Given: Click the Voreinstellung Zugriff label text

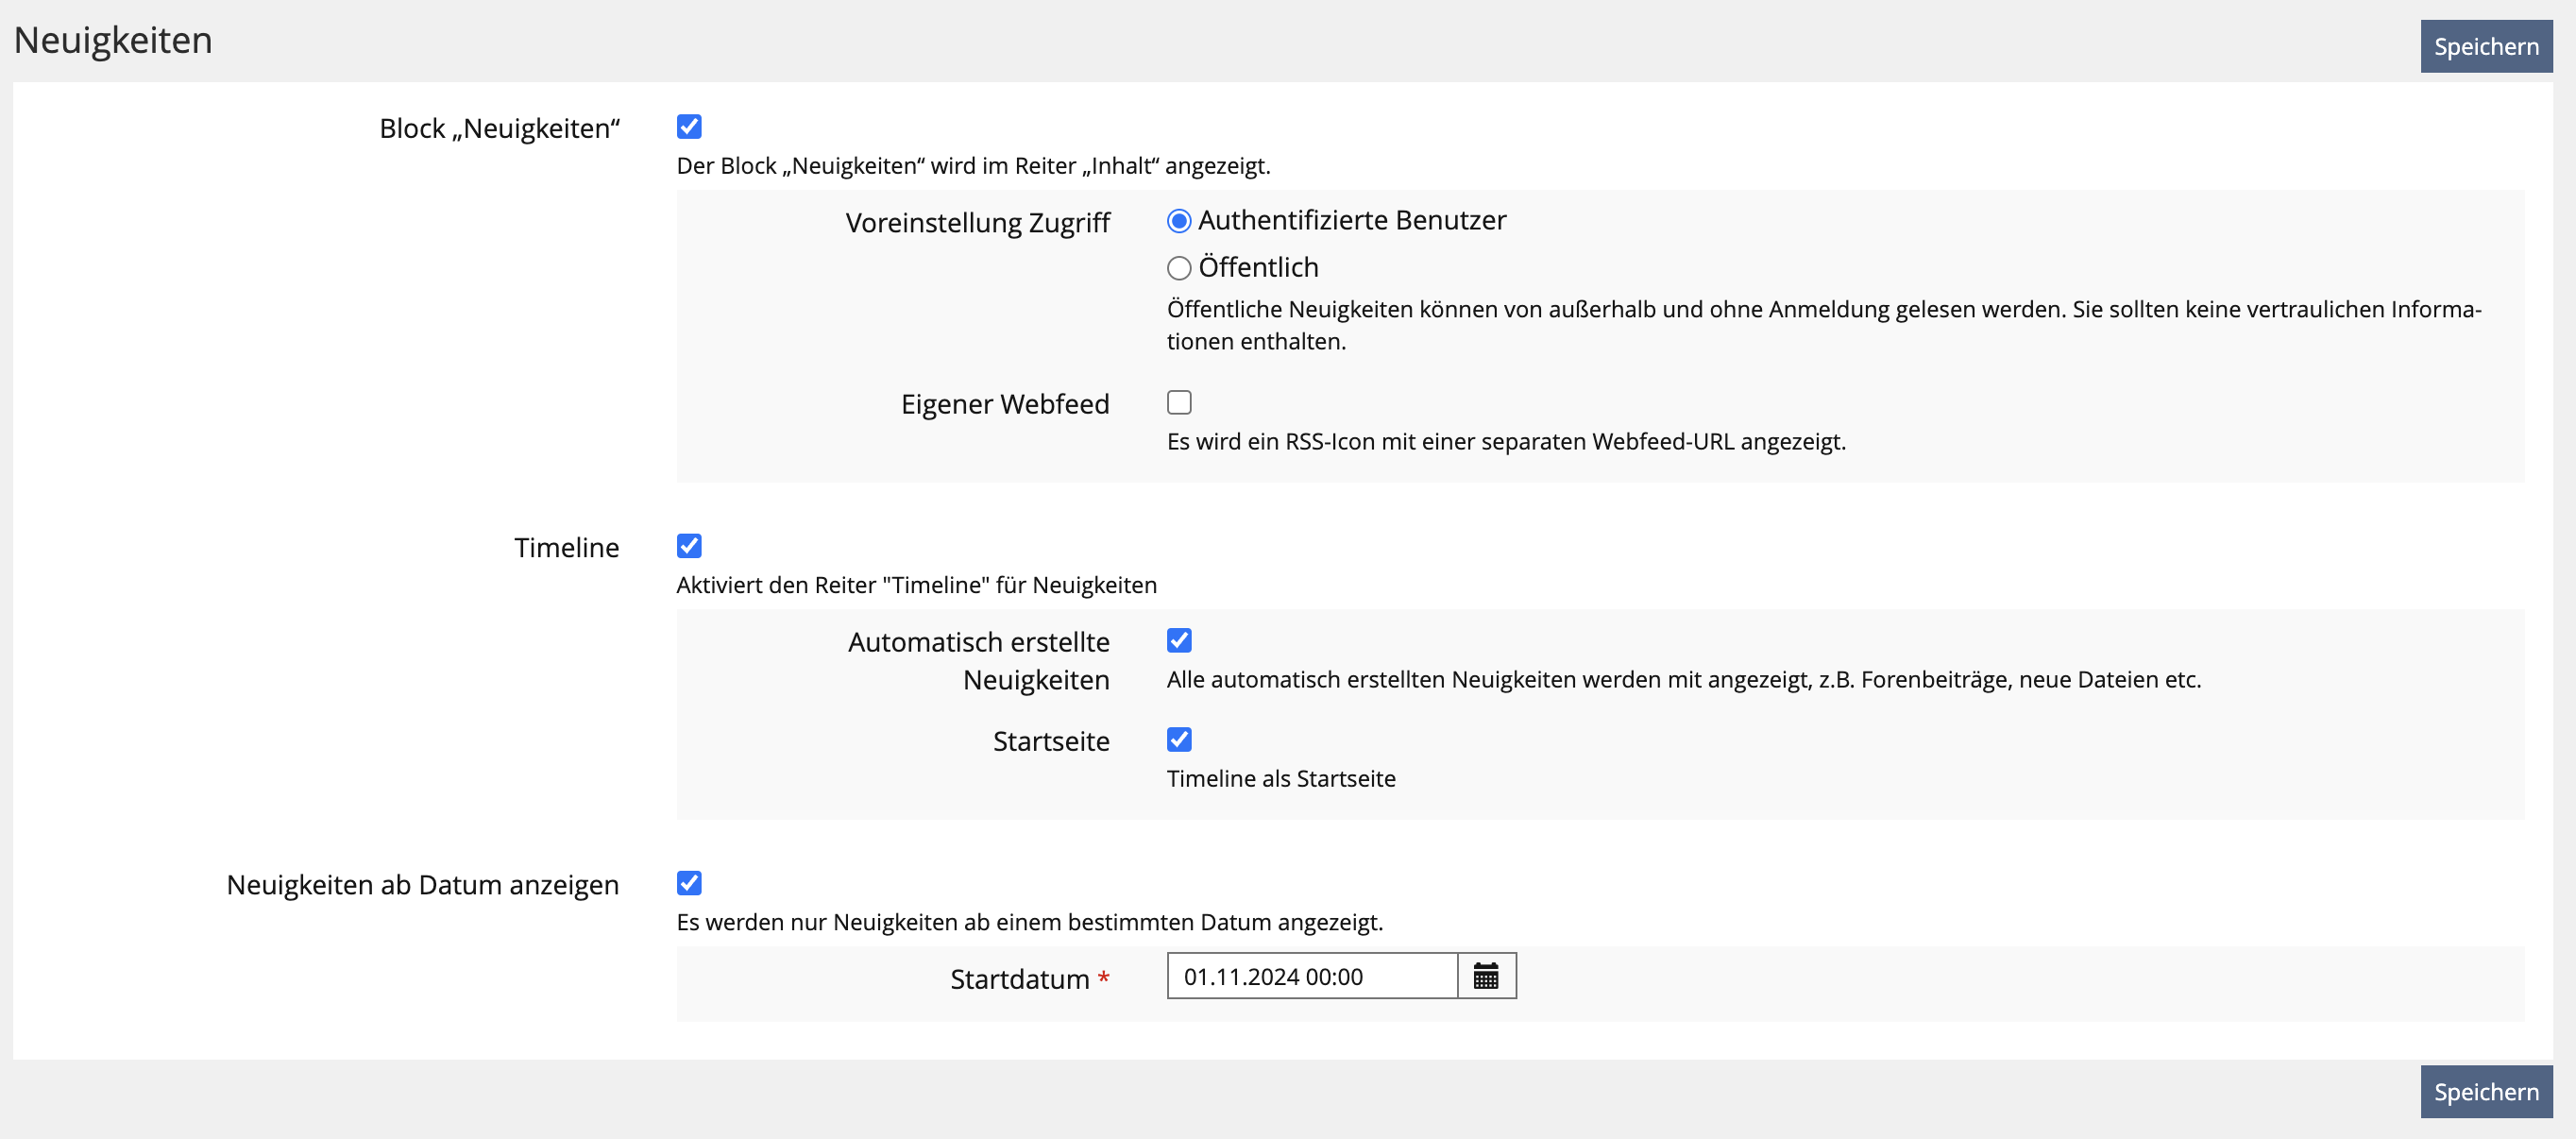Looking at the screenshot, I should click(x=977, y=222).
